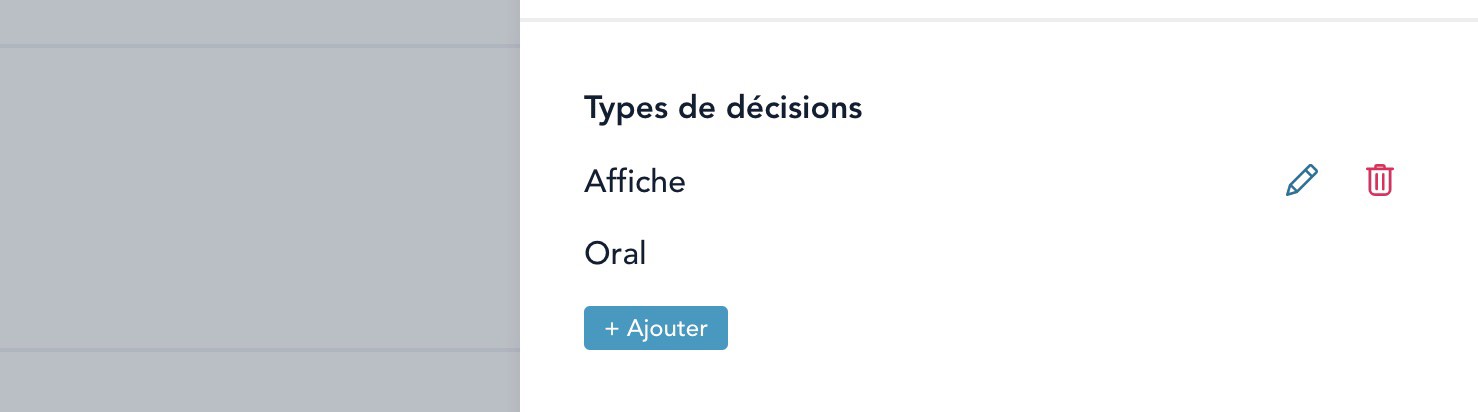Click the plus sign on Ajouter

(x=611, y=328)
